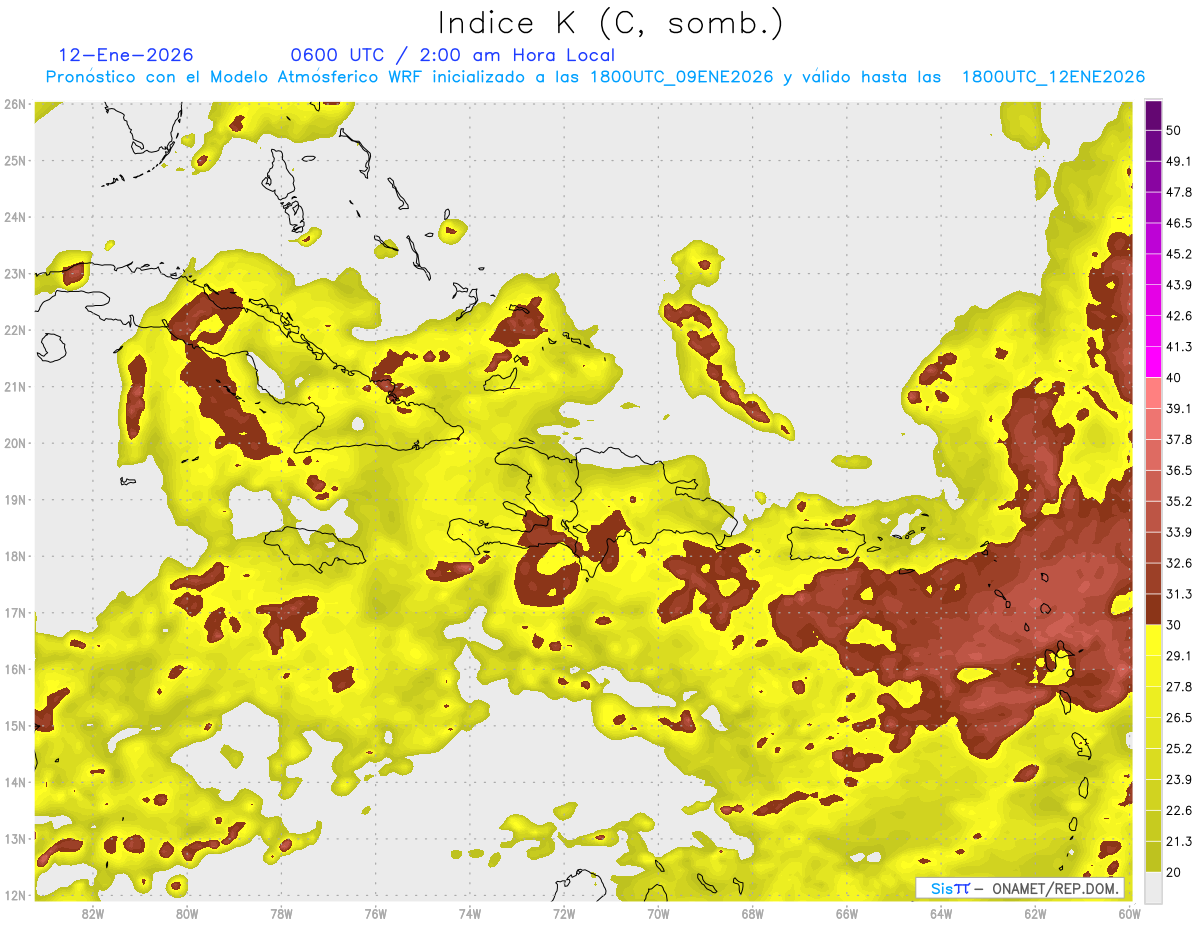Click the "21.3" colorbar value
1200x927 pixels.
coord(1179,841)
